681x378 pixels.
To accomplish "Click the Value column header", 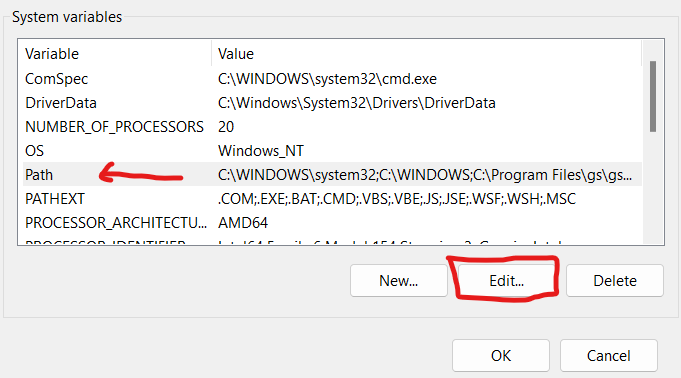I will (x=426, y=54).
